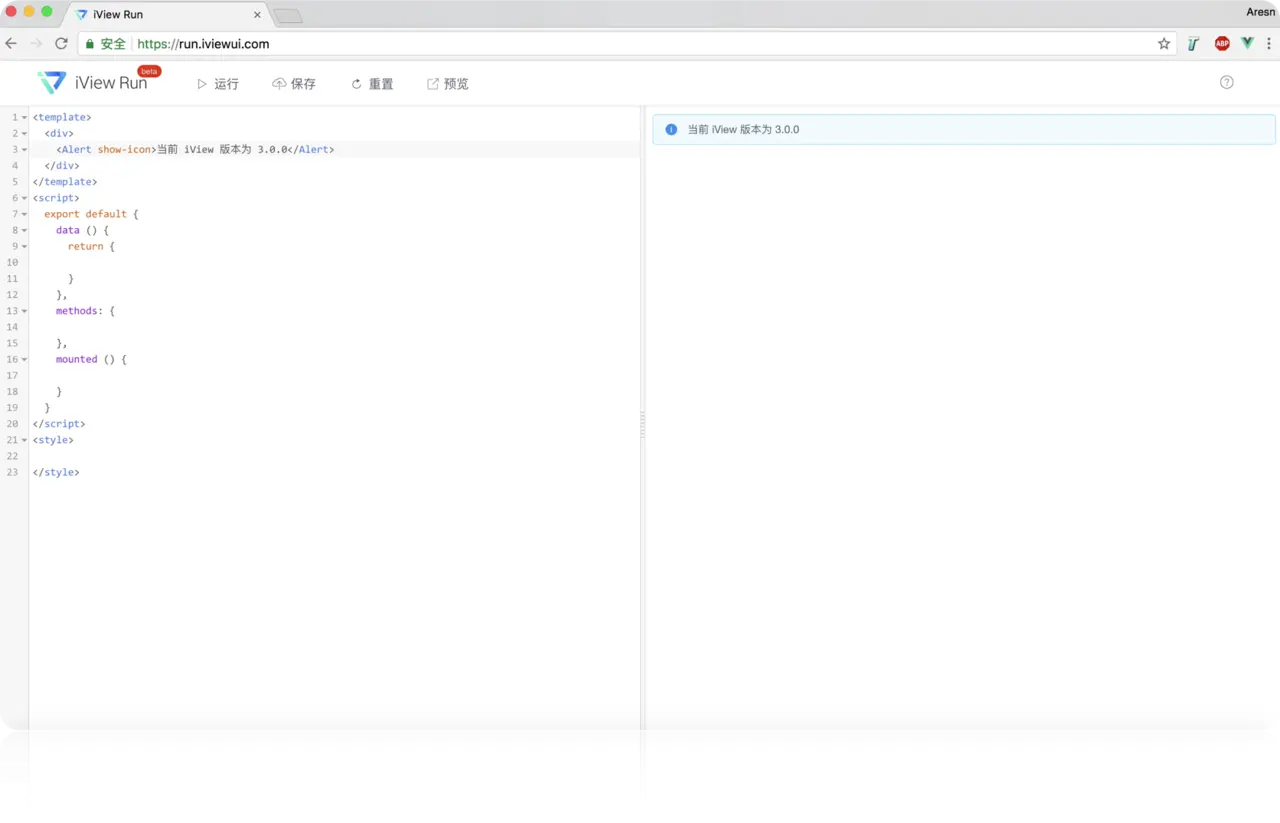
Task: Open the teal T extension icon
Action: click(x=1193, y=44)
